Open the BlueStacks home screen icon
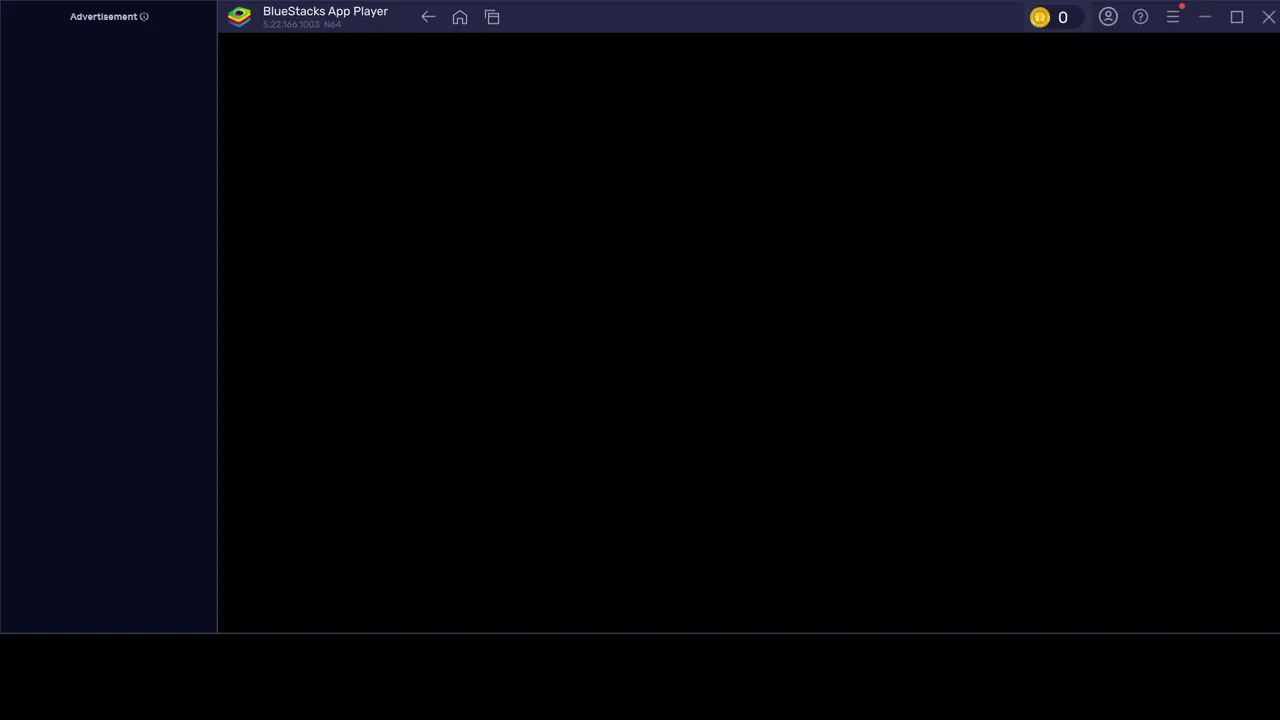 click(460, 17)
